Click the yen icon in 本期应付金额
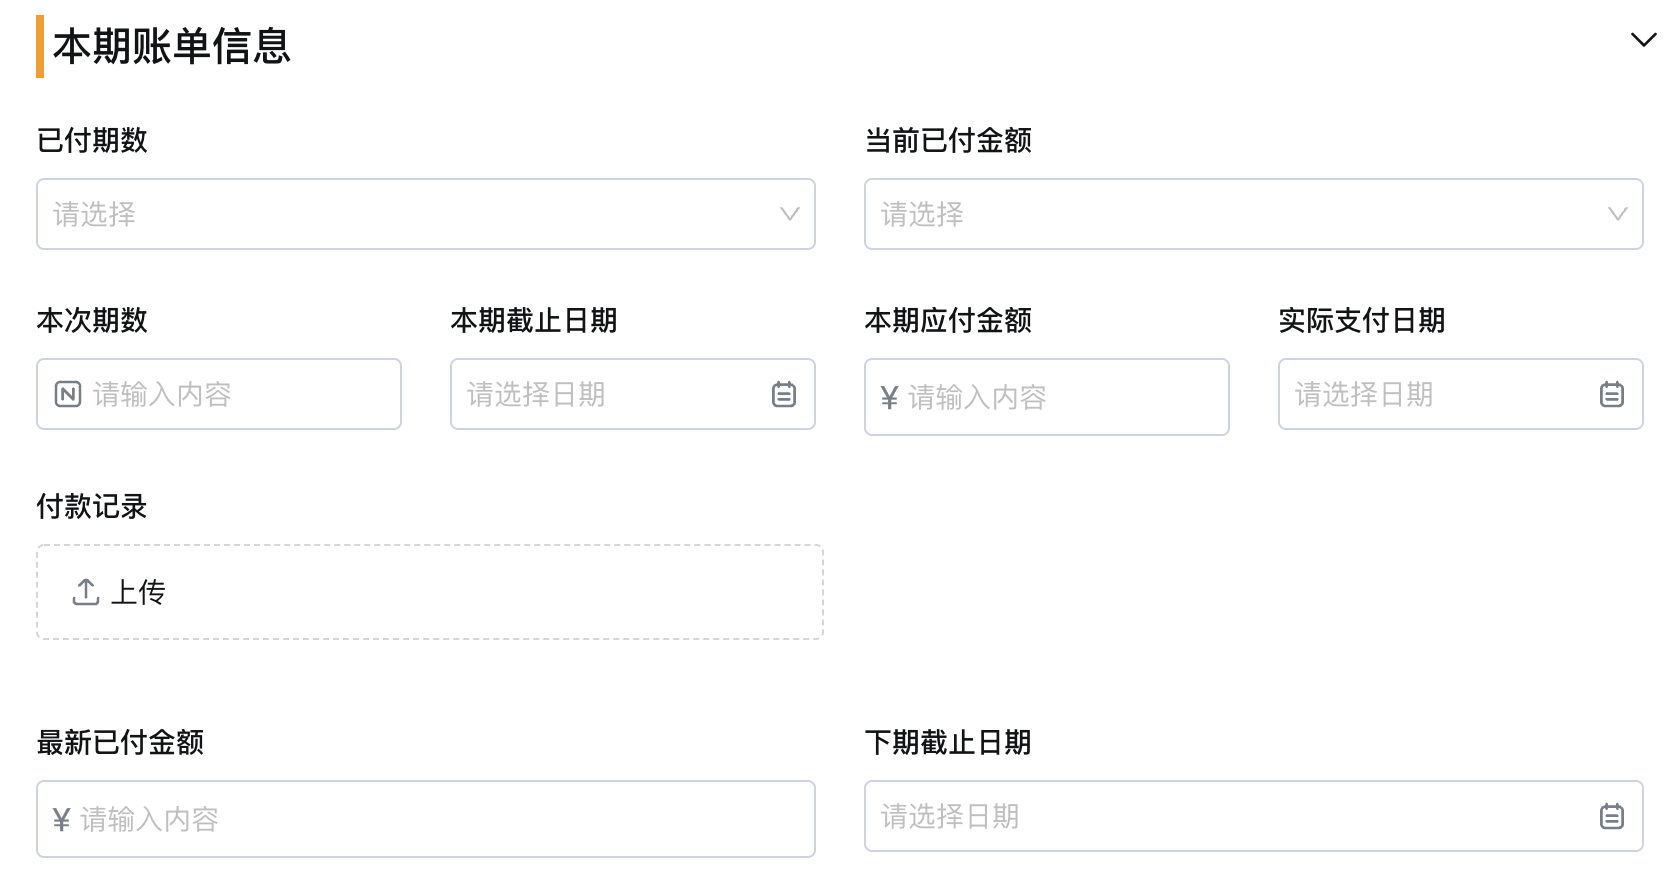Viewport: 1668px width, 888px height. tap(889, 398)
